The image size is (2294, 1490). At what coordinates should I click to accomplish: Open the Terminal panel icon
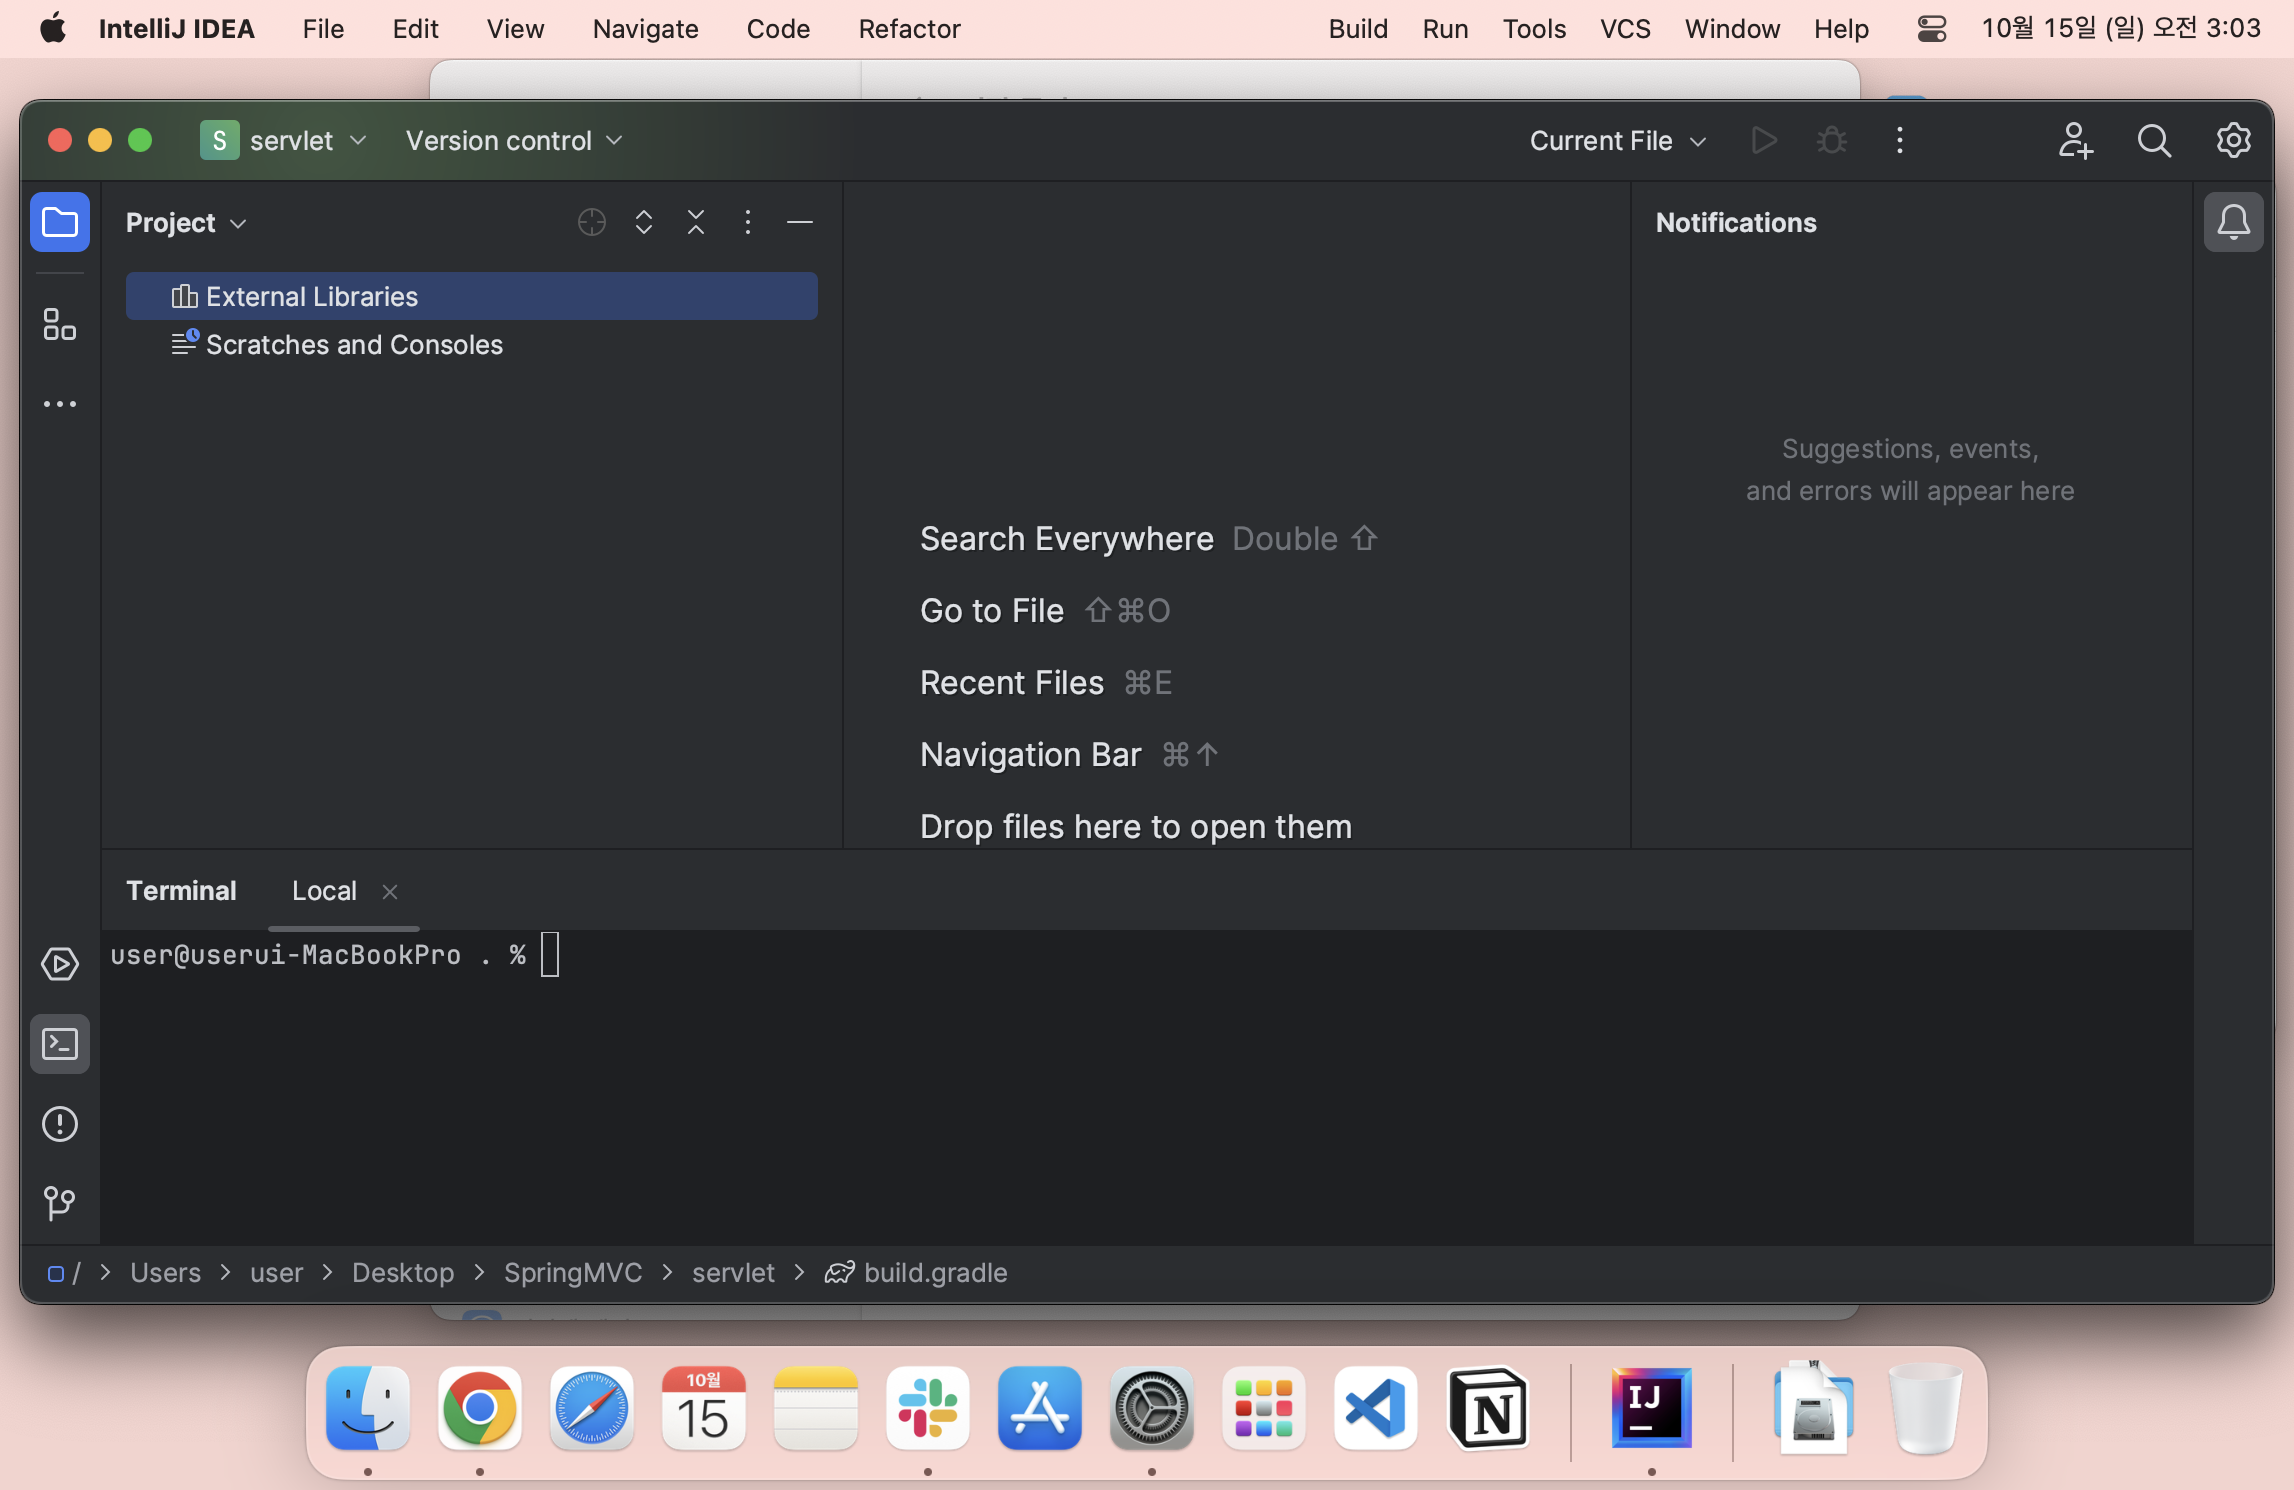[x=60, y=1044]
